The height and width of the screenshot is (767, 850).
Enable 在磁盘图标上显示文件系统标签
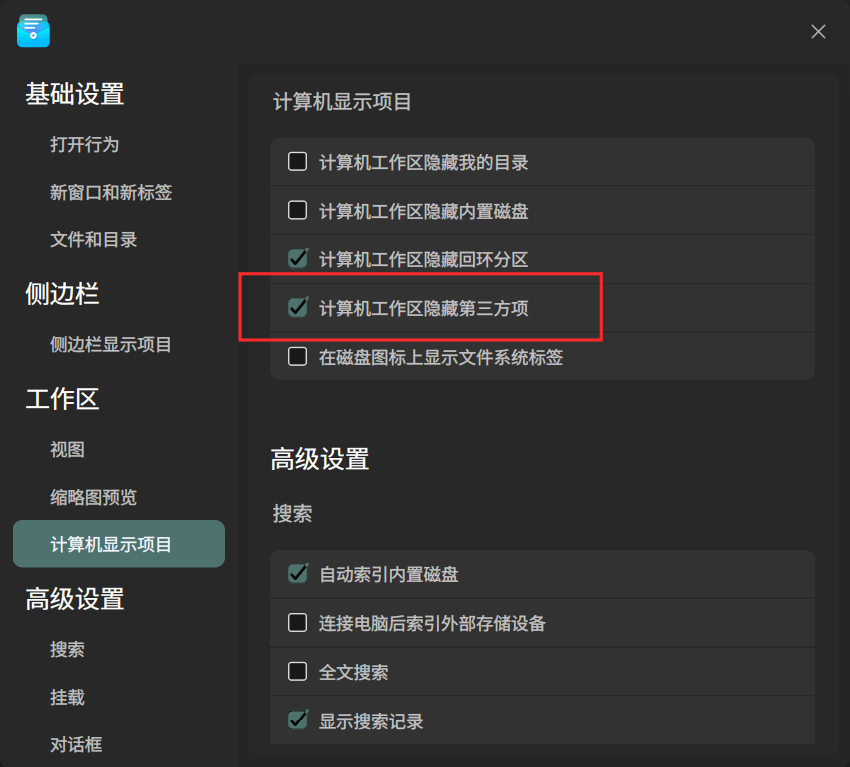(297, 357)
